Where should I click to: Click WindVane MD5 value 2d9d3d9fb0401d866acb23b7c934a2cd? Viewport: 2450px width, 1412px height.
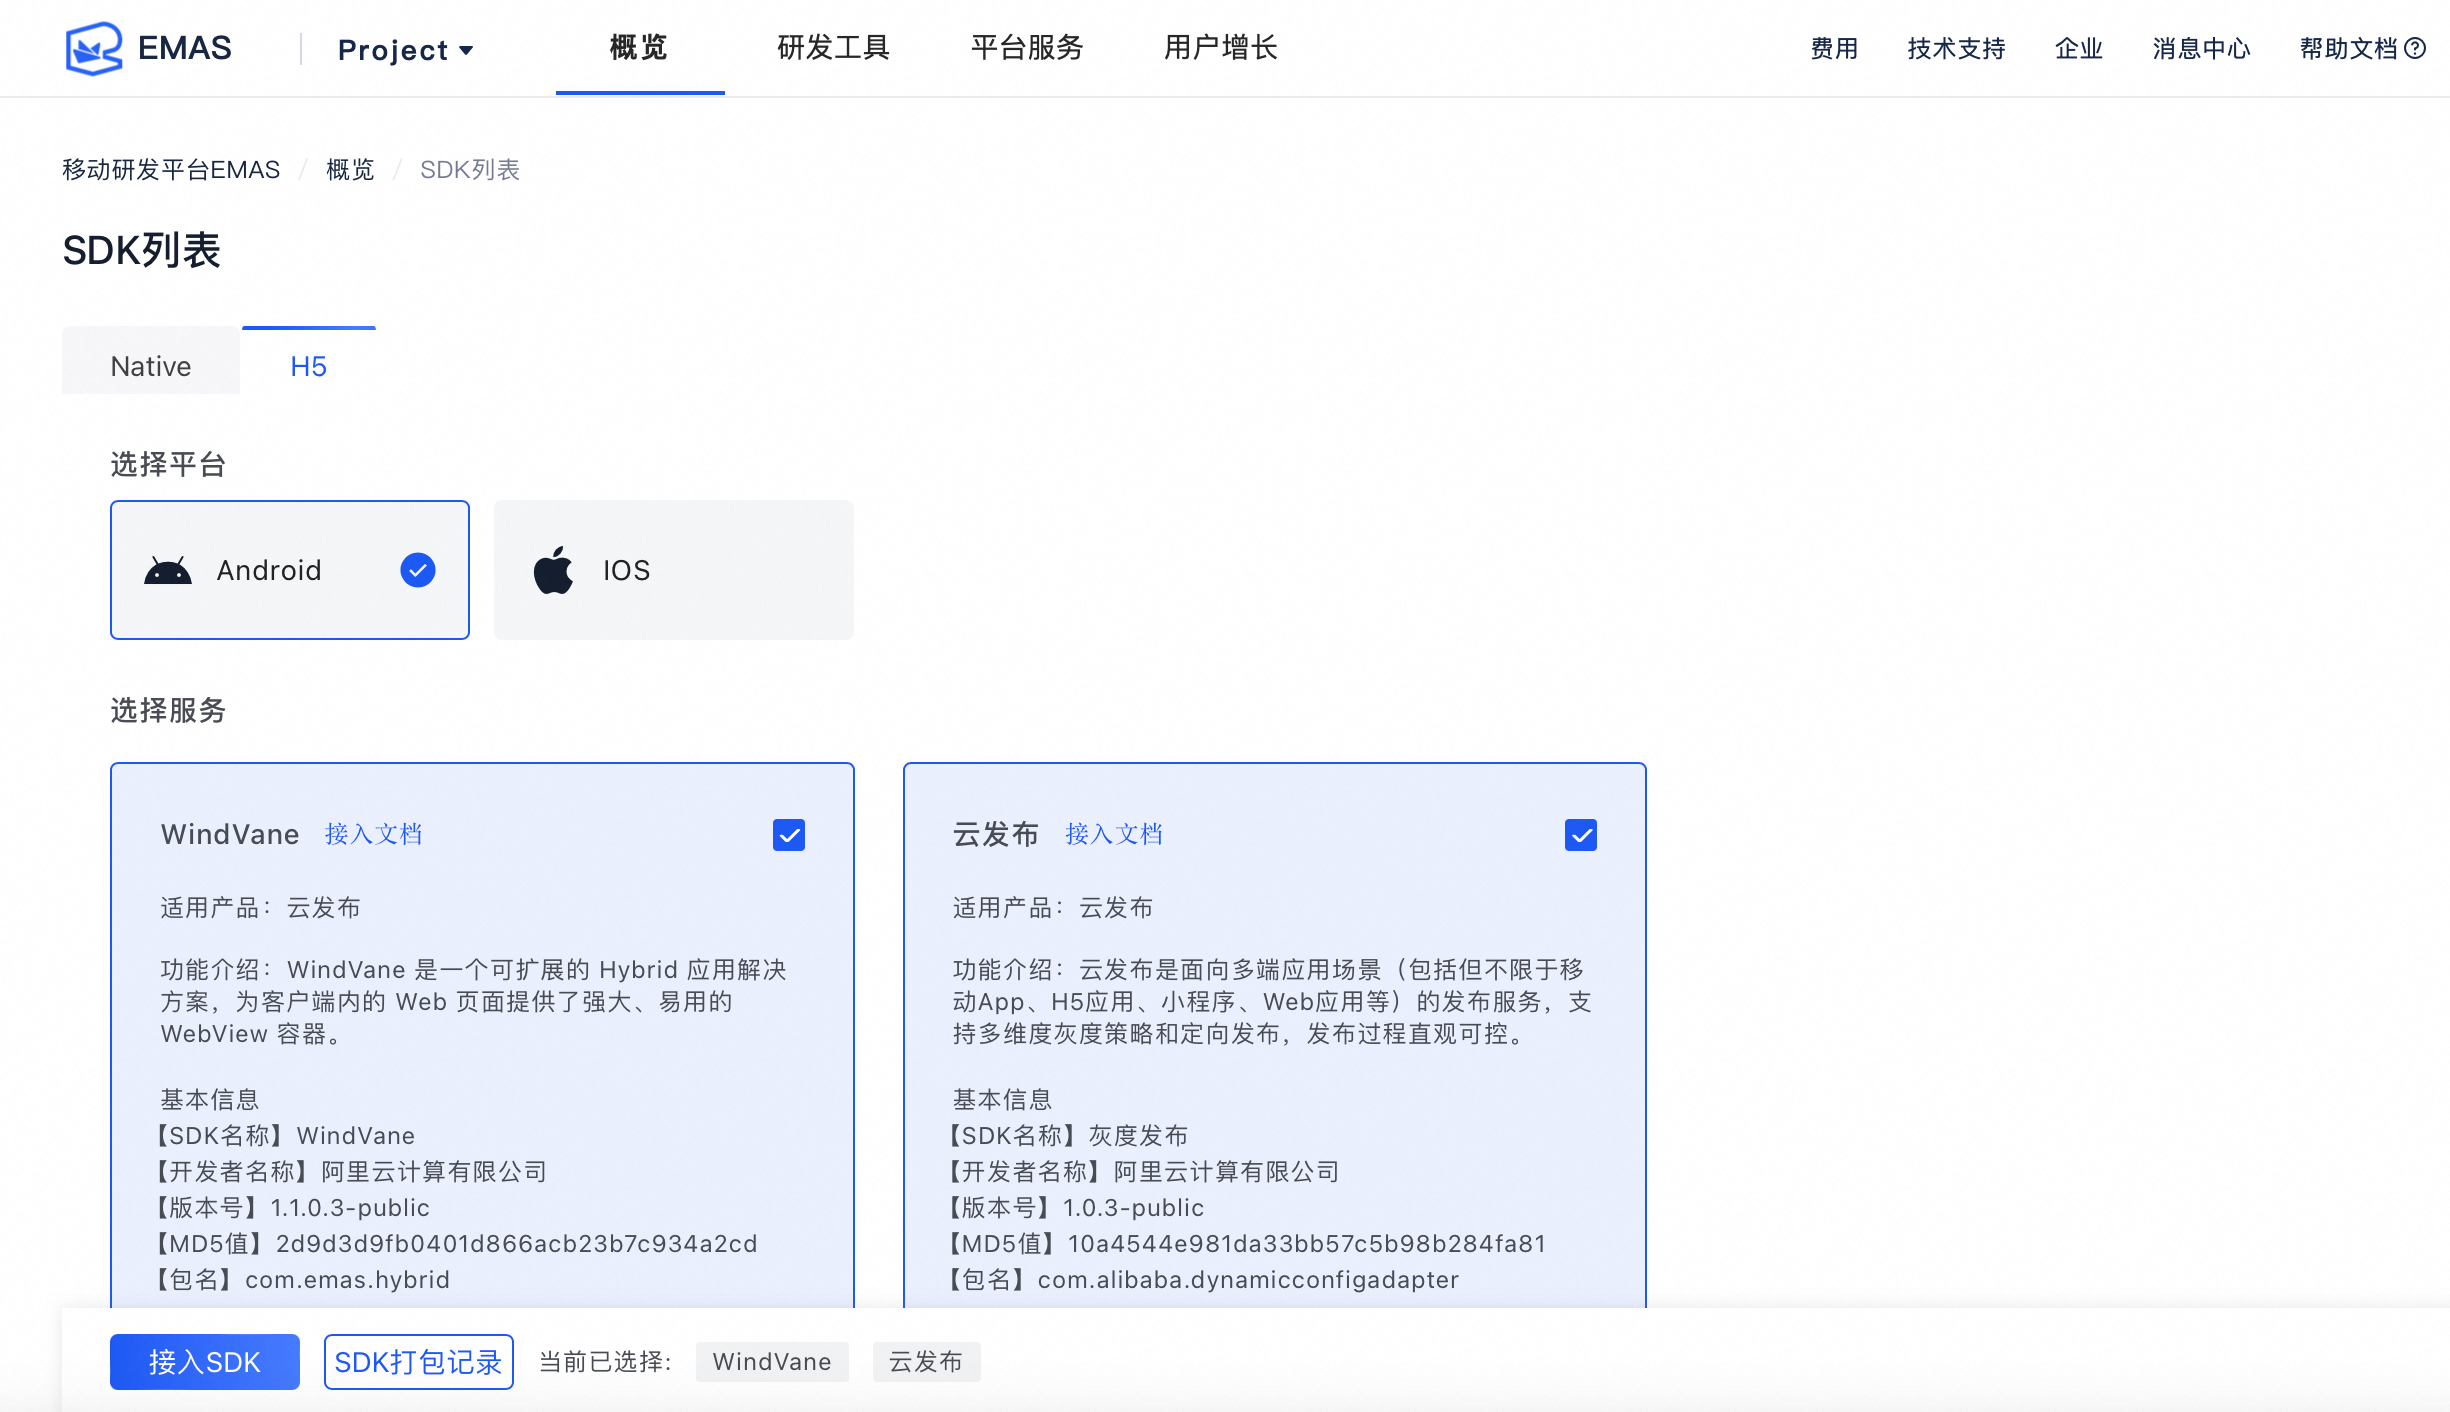click(517, 1243)
